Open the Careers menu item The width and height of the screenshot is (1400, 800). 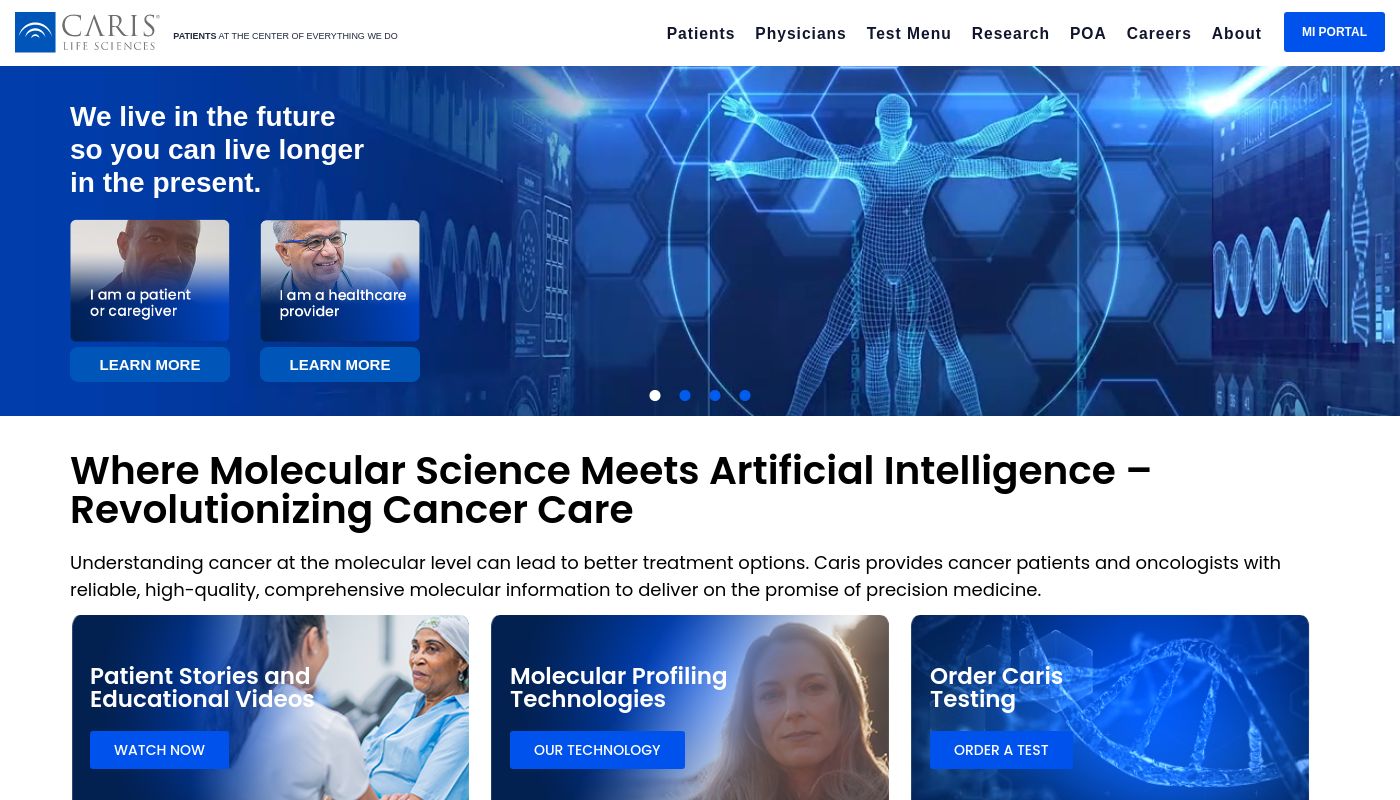1158,33
